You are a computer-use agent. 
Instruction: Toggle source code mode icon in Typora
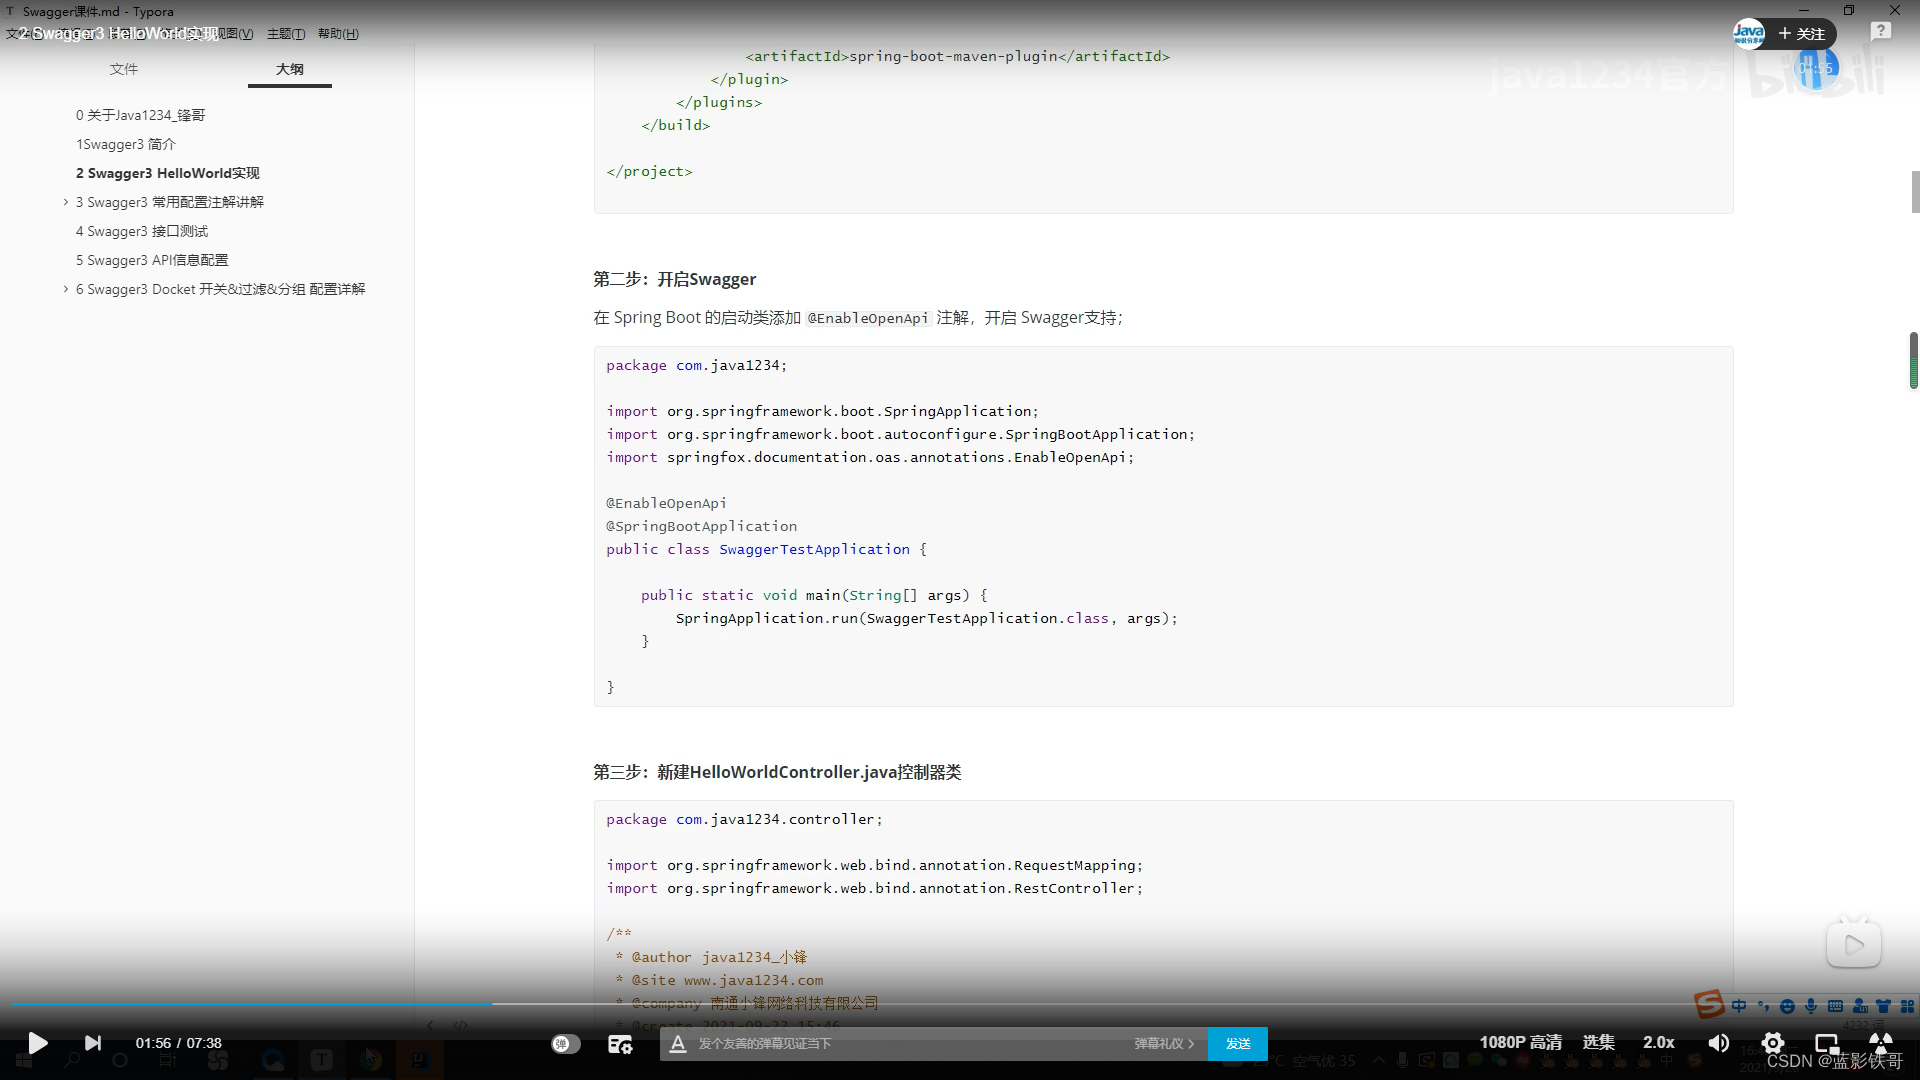460,1025
